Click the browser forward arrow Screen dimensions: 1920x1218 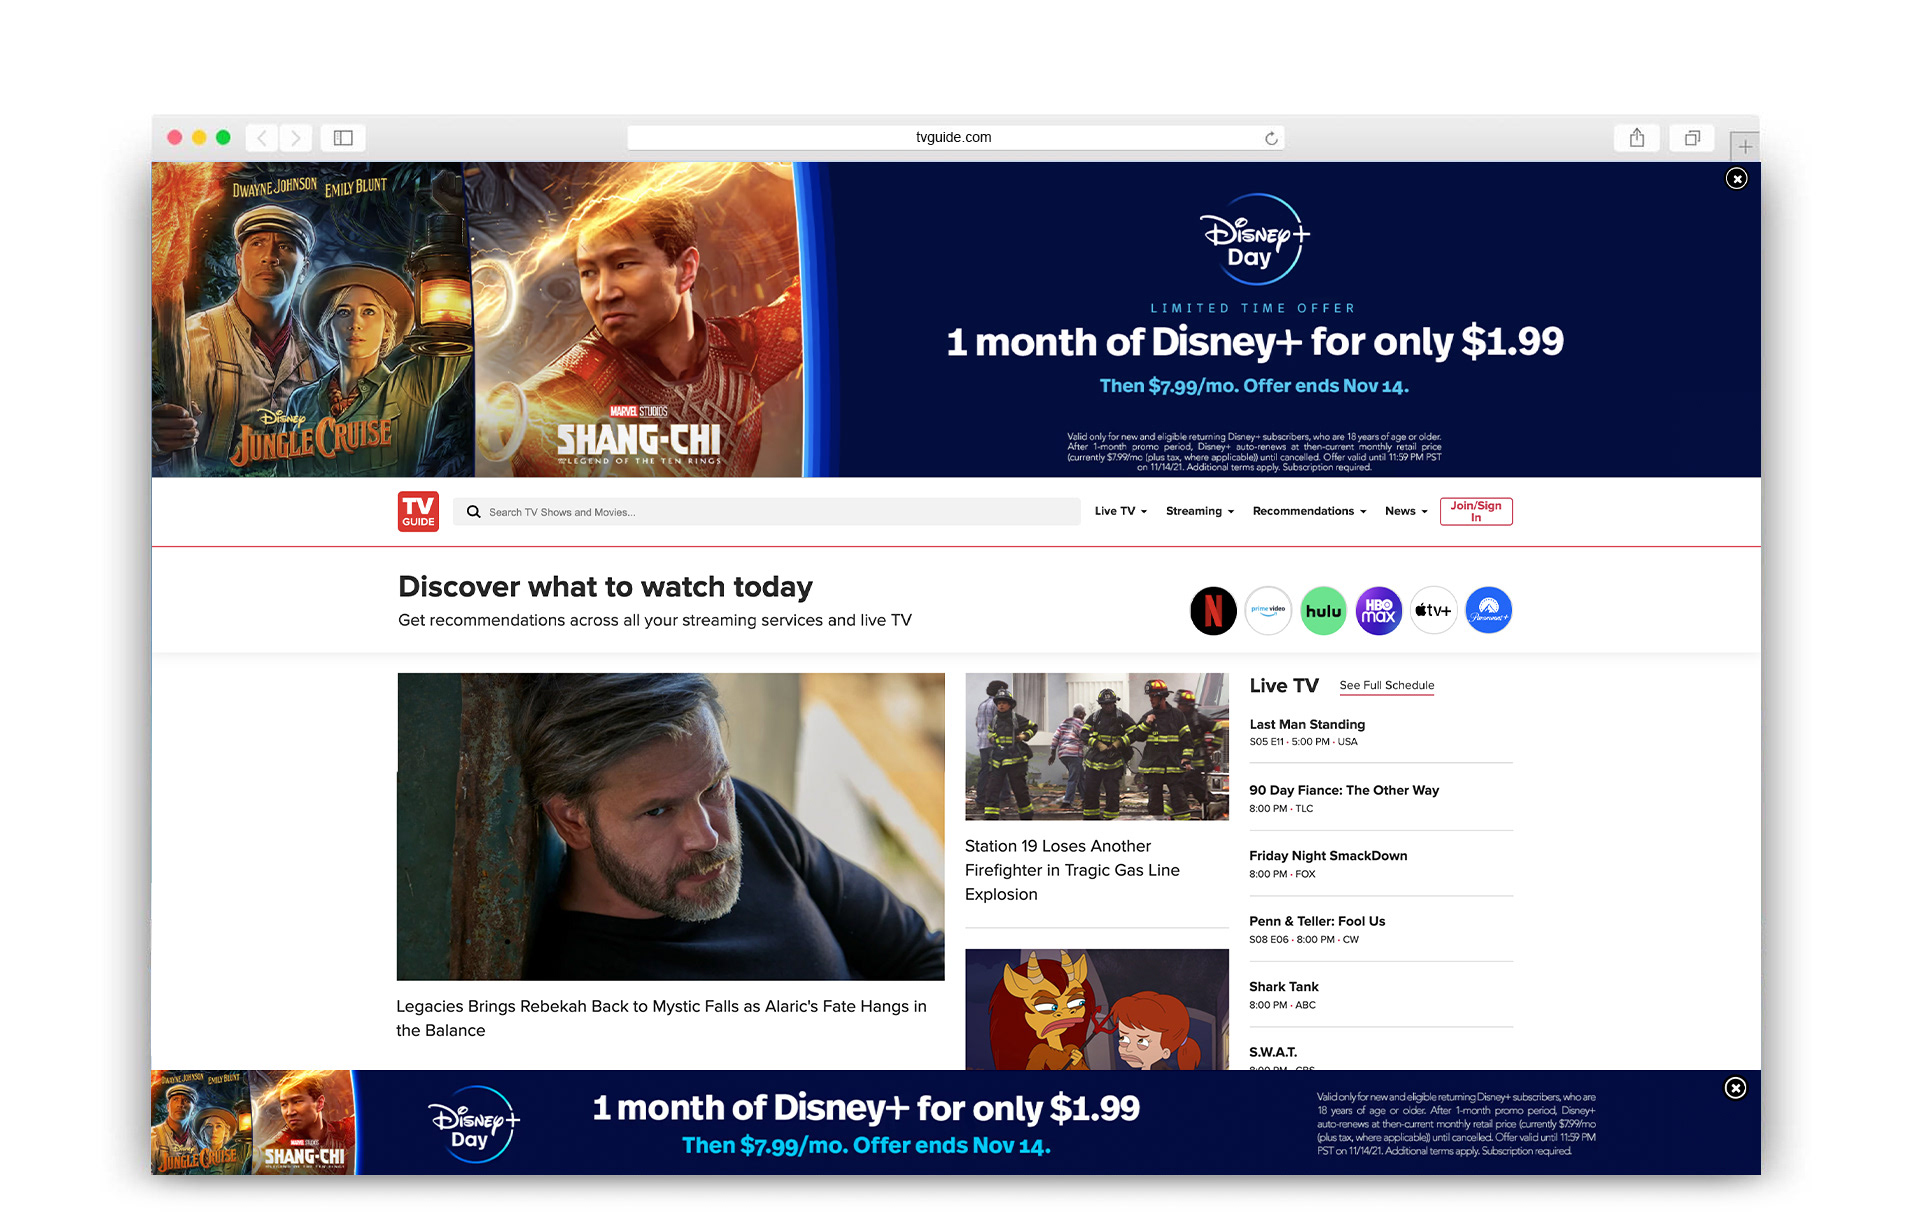click(x=296, y=138)
